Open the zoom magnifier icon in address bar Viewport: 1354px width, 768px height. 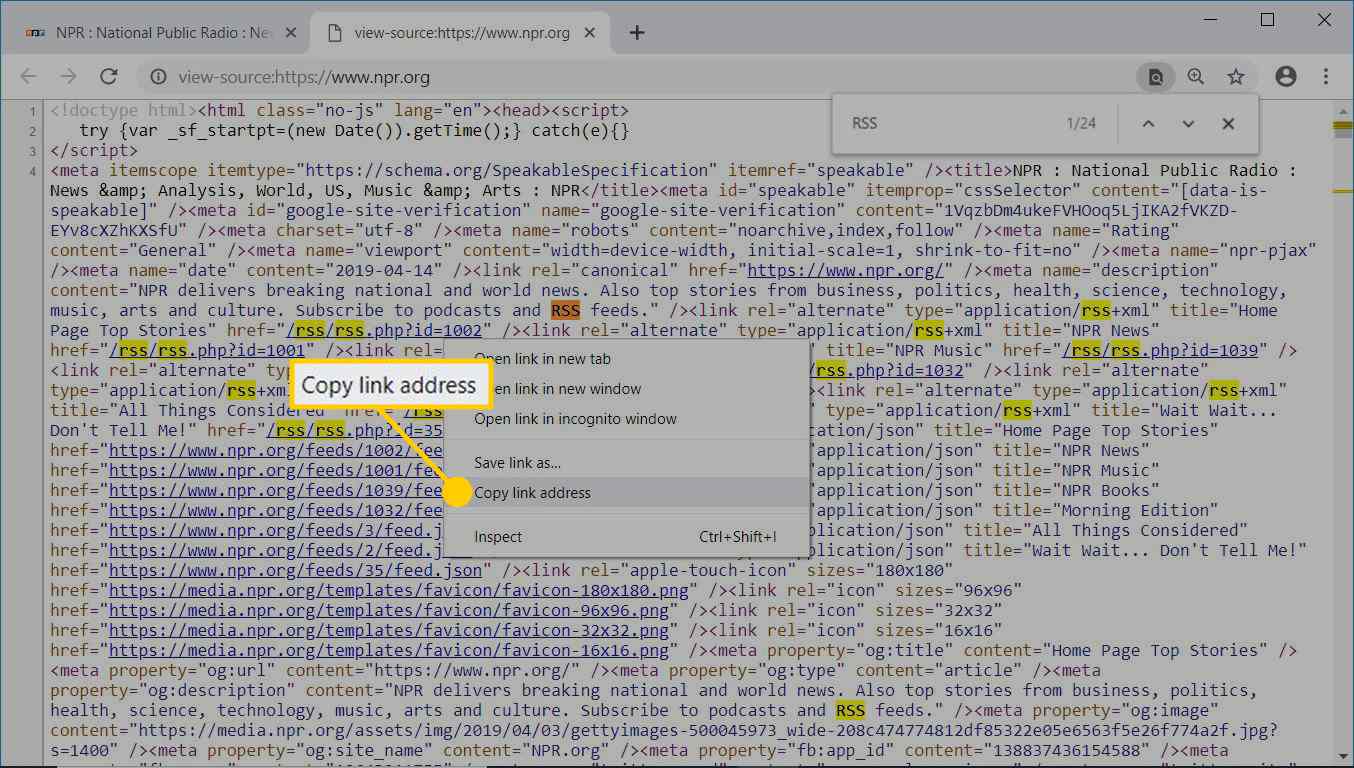(1196, 77)
